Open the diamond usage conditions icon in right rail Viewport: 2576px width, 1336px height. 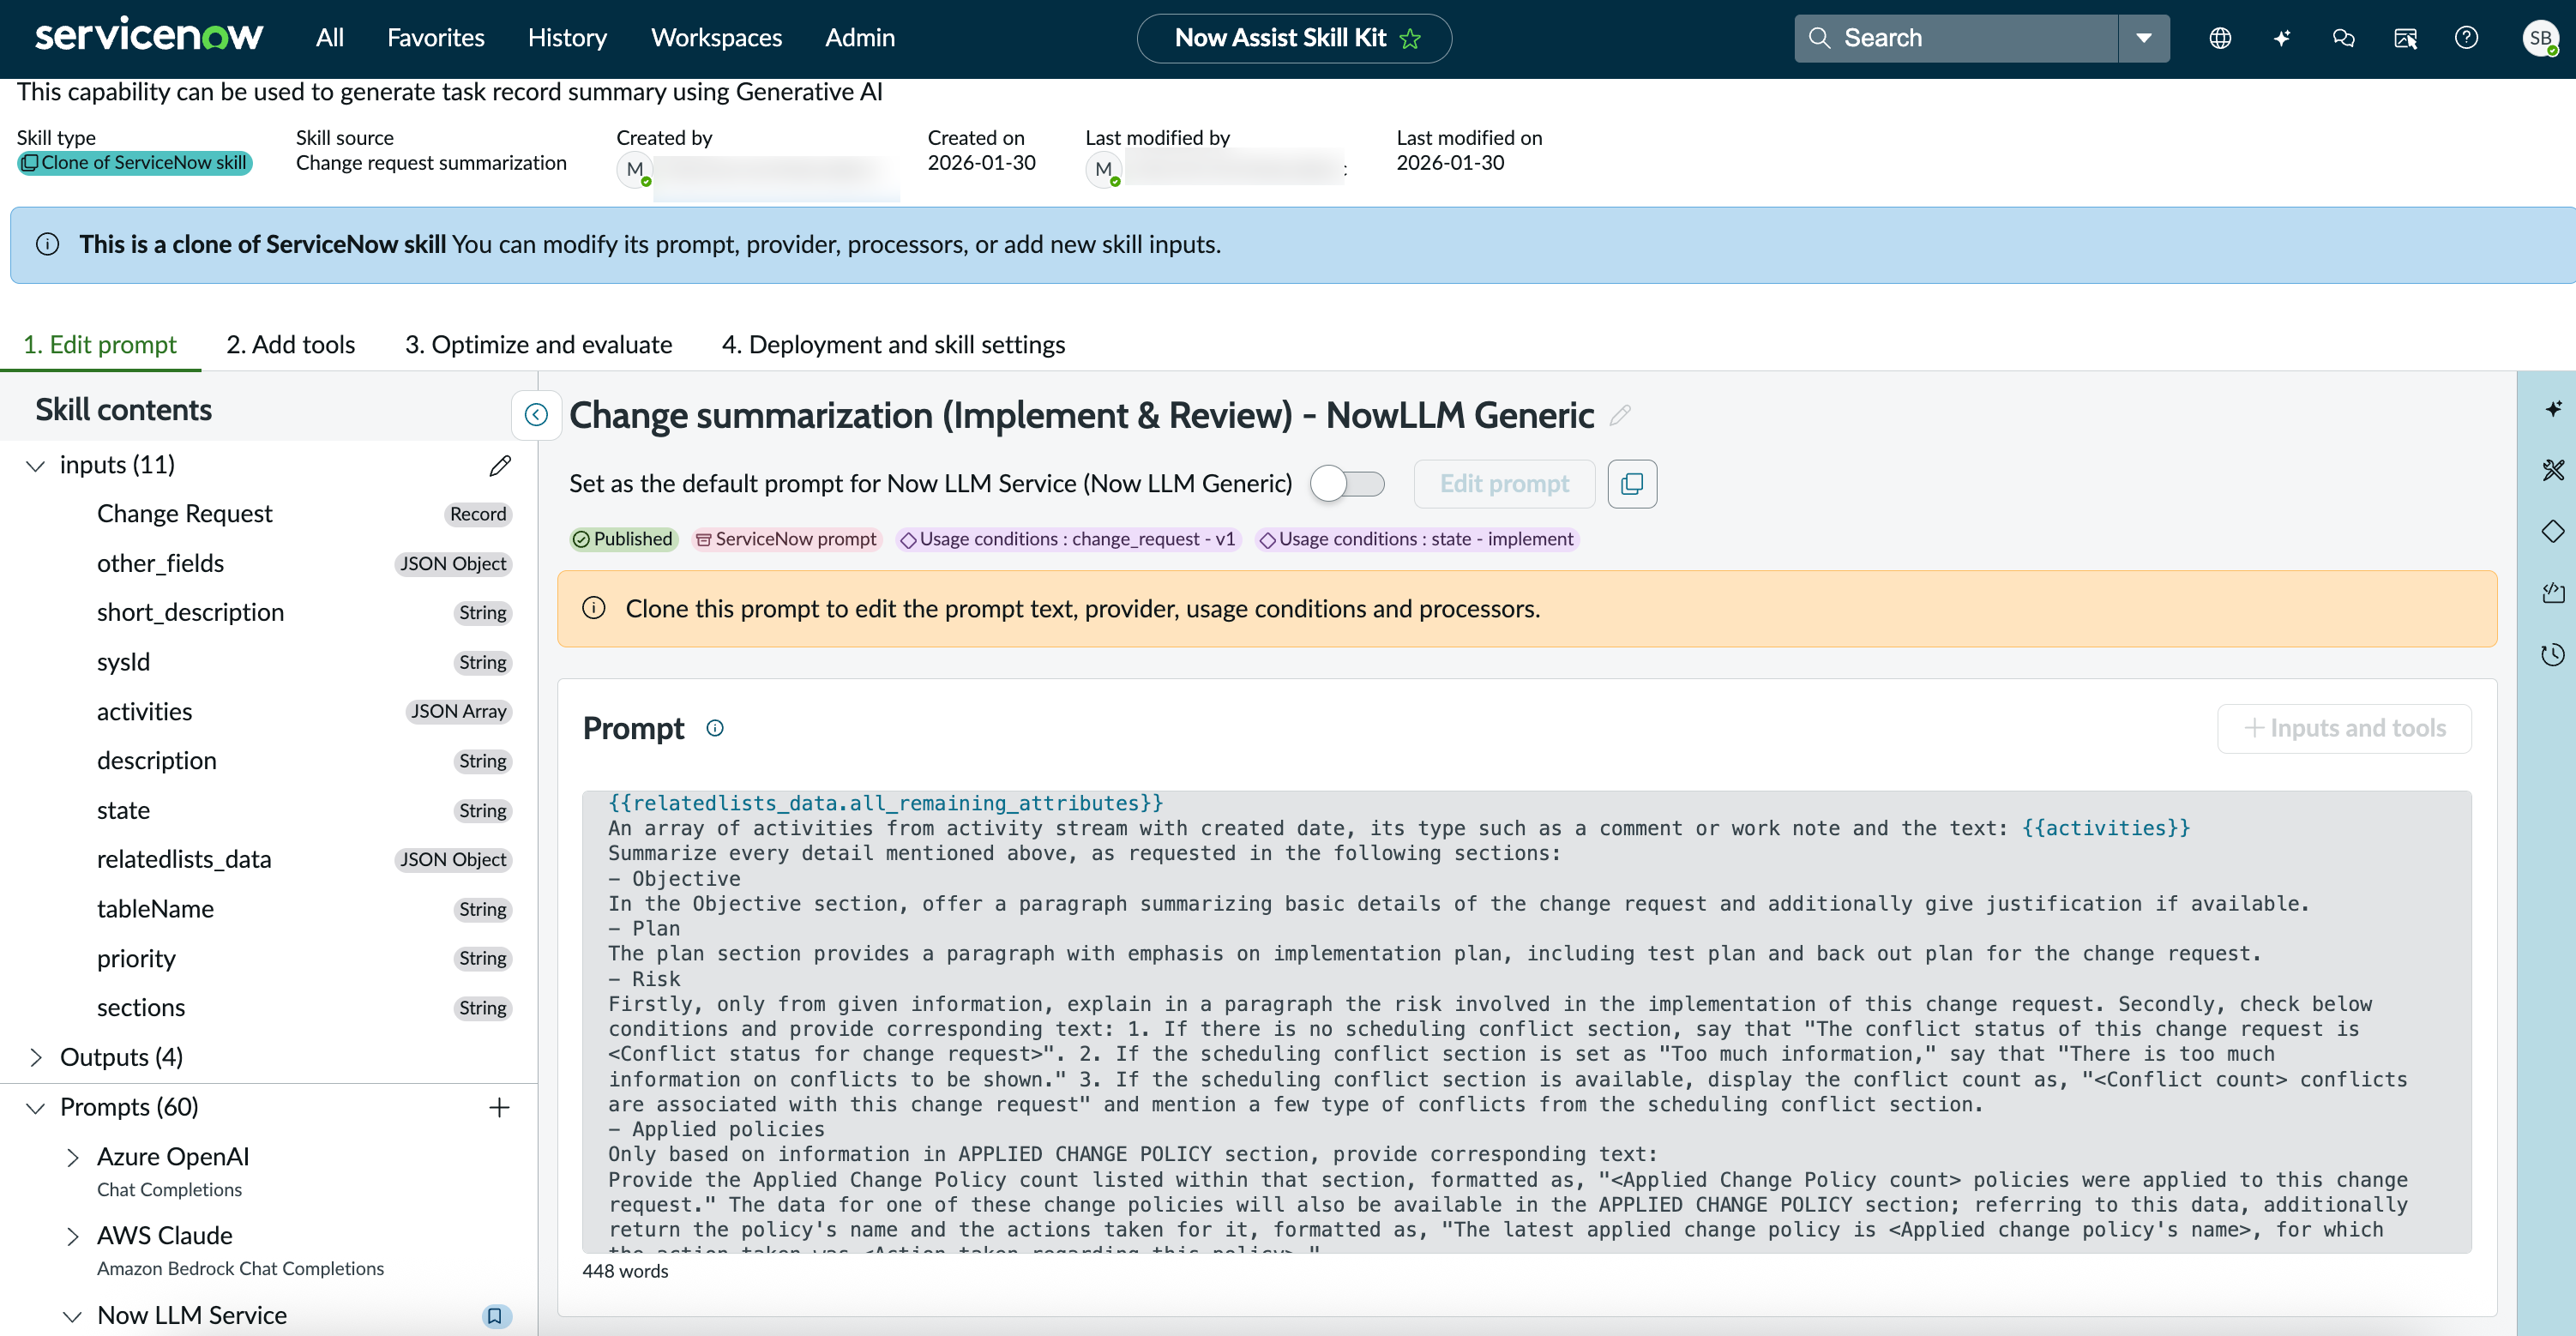pyautogui.click(x=2553, y=531)
